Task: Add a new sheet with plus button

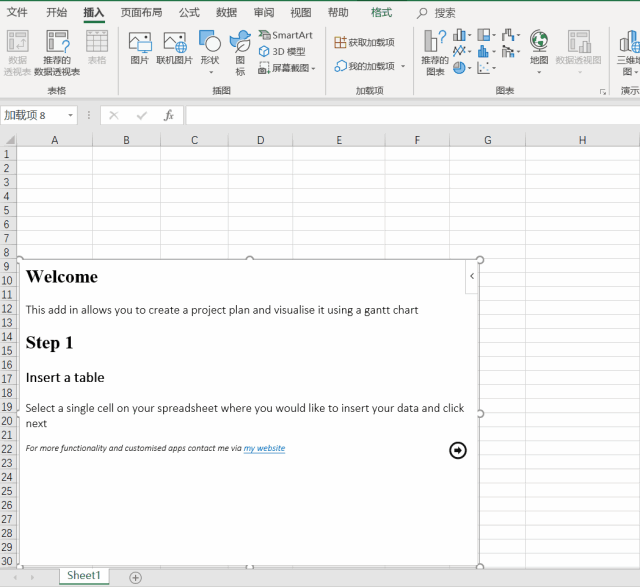Action: pos(136,578)
